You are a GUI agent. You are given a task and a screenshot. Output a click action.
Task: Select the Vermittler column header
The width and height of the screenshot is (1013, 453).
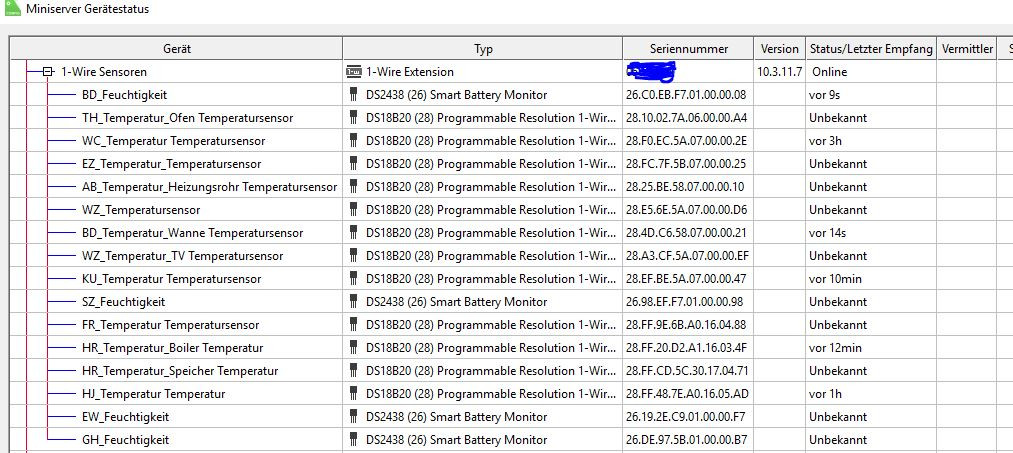click(967, 48)
